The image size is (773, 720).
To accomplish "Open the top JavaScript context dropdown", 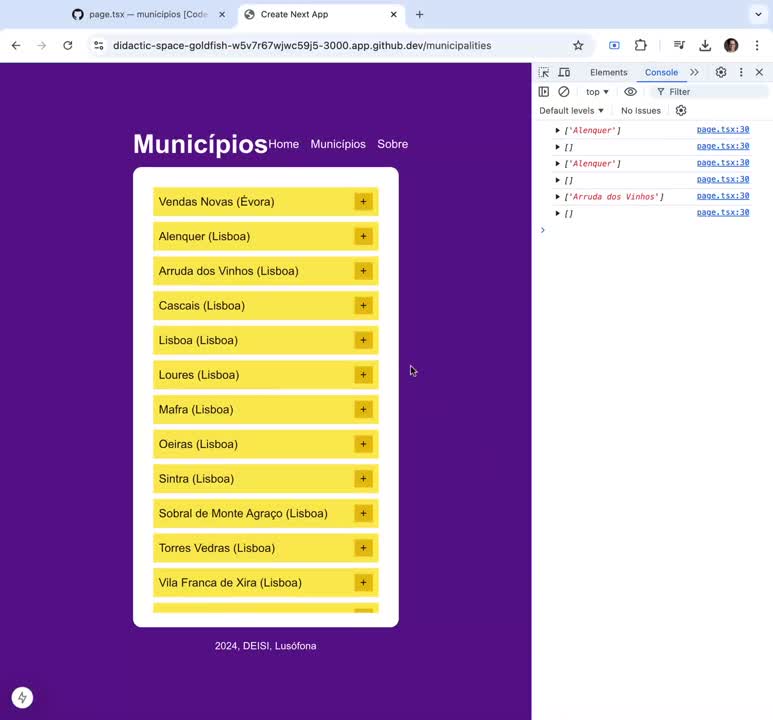I will click(597, 92).
